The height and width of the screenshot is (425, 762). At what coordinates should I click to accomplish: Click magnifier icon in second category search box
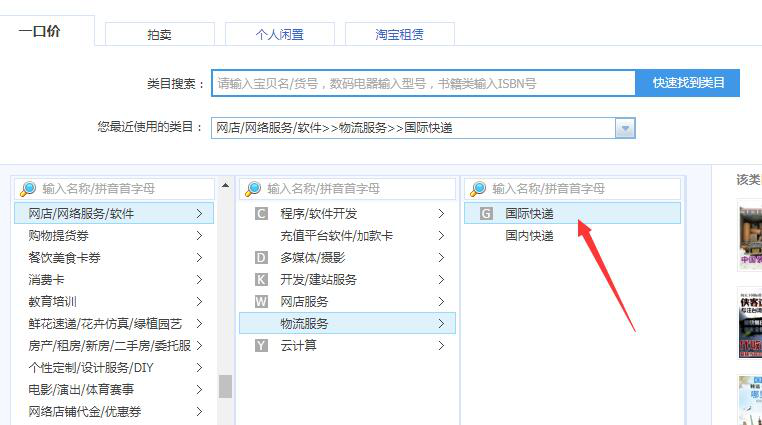coord(253,189)
